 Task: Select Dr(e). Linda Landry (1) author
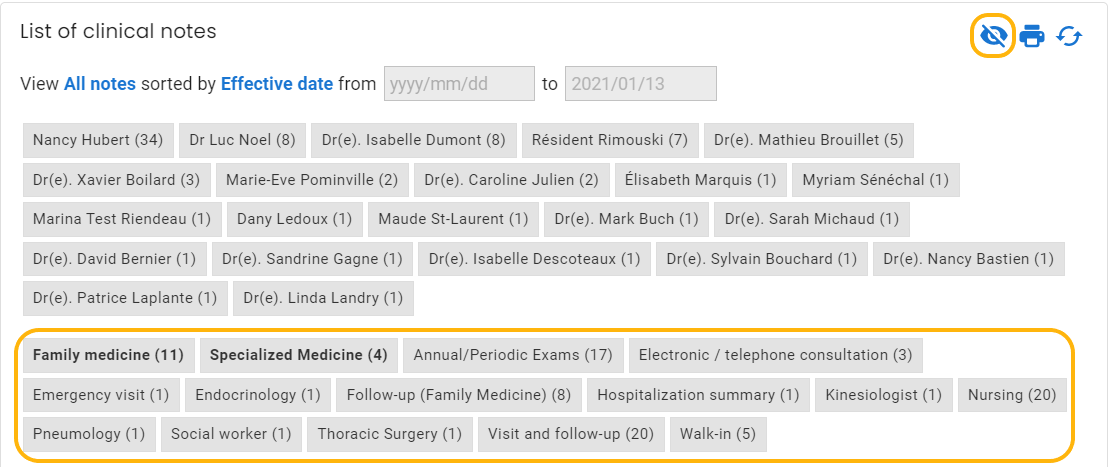pos(323,298)
